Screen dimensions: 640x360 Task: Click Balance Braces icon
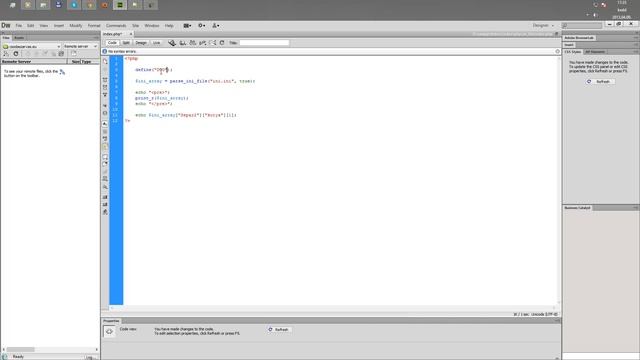coord(105,113)
